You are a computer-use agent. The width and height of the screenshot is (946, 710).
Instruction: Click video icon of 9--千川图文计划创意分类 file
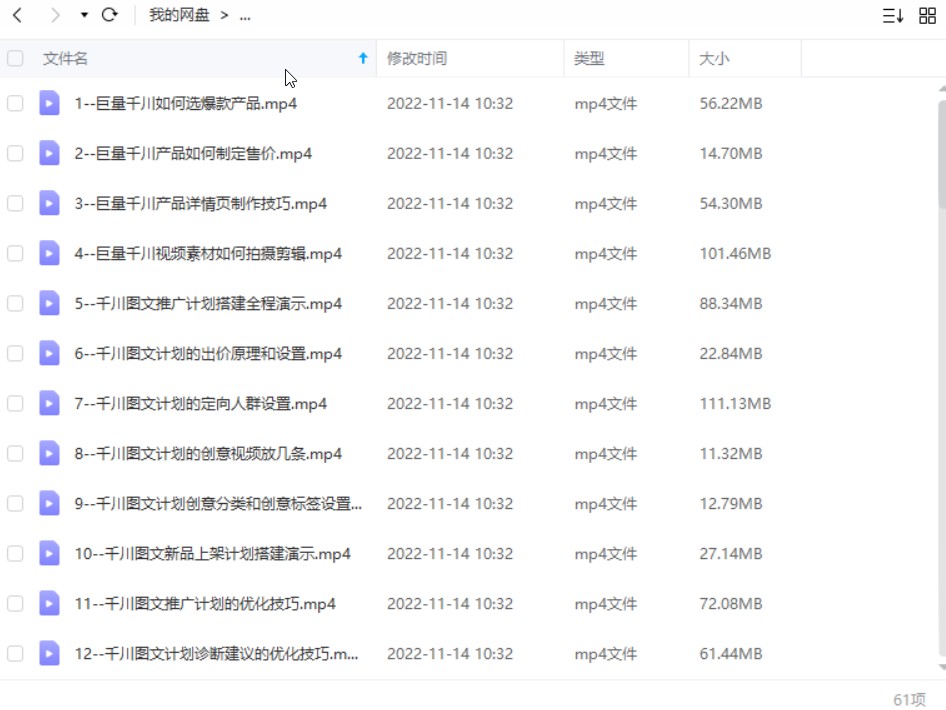pyautogui.click(x=49, y=504)
